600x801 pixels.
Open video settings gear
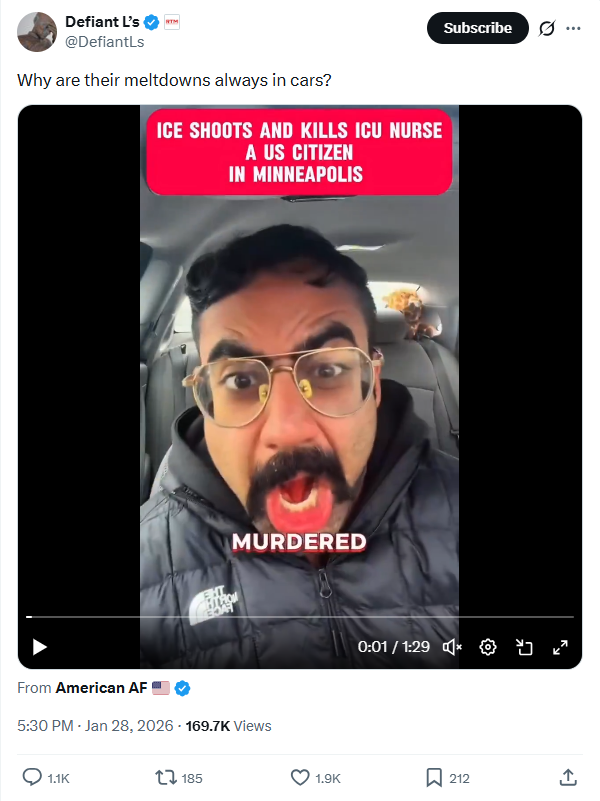488,647
